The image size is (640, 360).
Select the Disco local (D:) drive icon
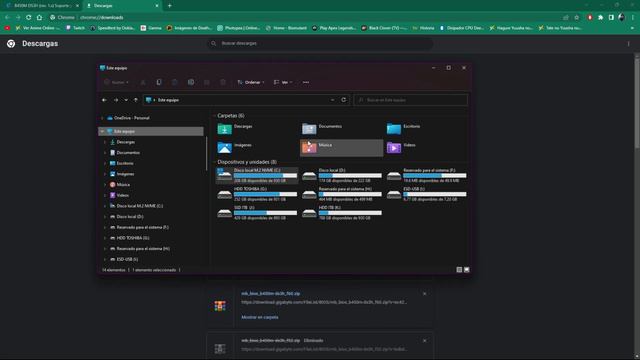[x=309, y=176]
